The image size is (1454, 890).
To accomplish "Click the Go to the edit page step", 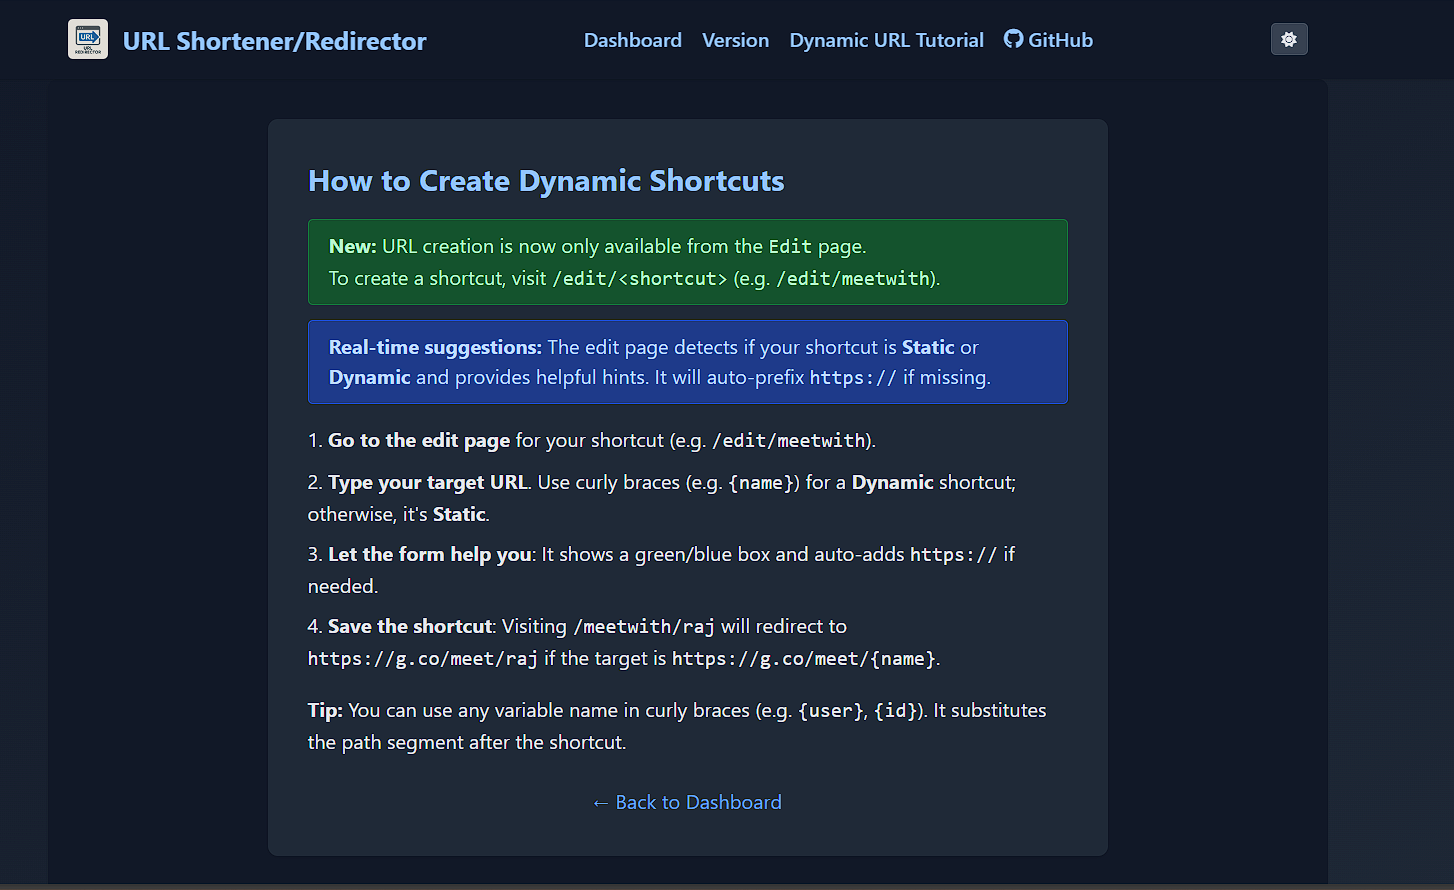I will point(419,440).
